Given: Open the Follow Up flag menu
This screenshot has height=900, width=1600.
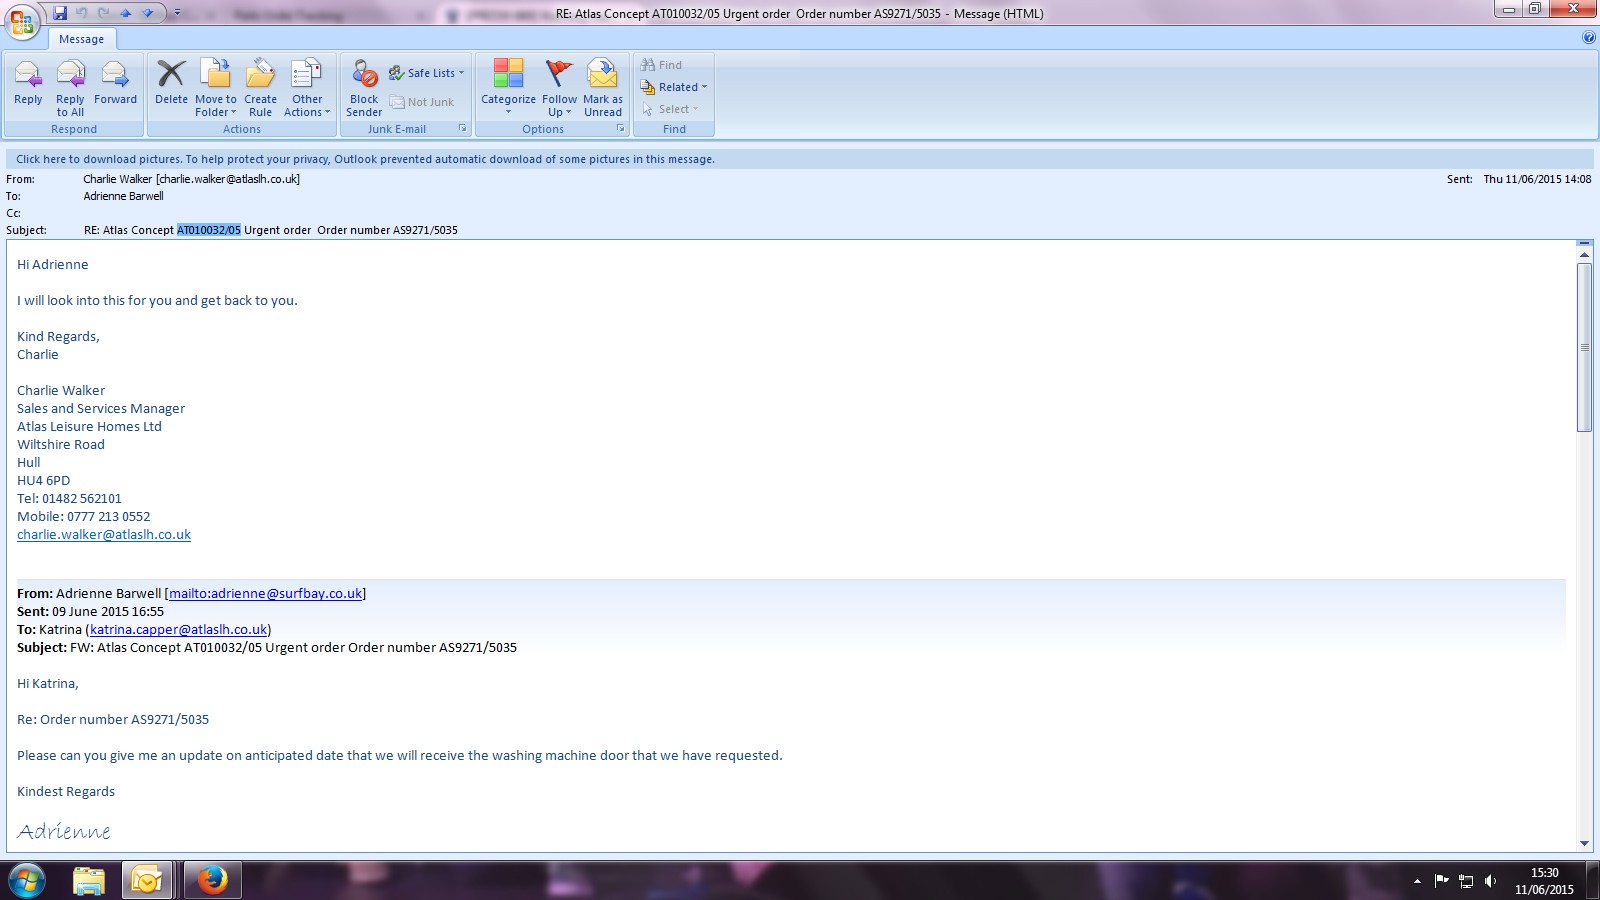Looking at the screenshot, I should (559, 87).
